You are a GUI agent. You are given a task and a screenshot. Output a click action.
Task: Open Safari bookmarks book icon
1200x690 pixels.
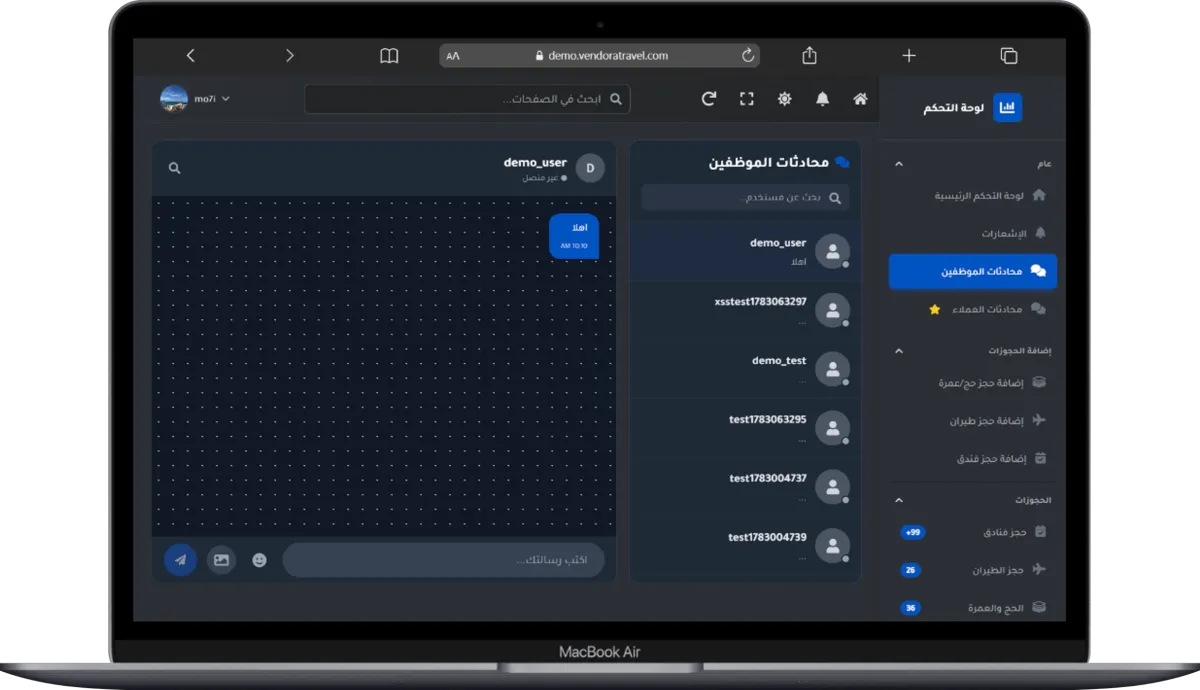389,56
